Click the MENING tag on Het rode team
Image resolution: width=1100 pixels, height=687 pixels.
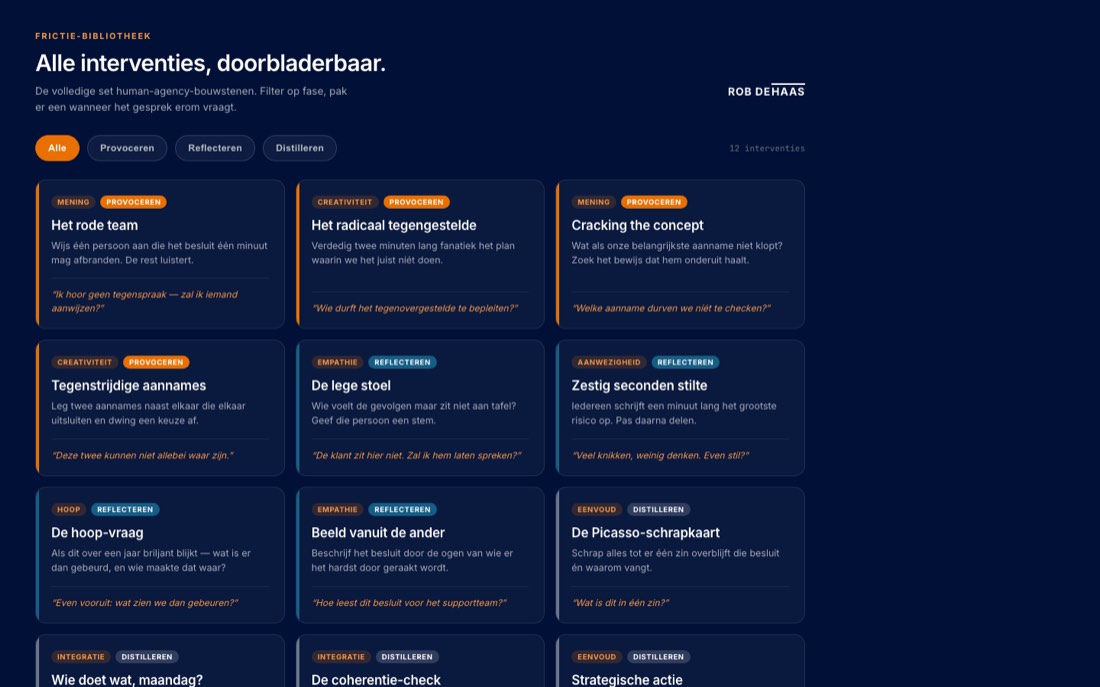coord(73,202)
